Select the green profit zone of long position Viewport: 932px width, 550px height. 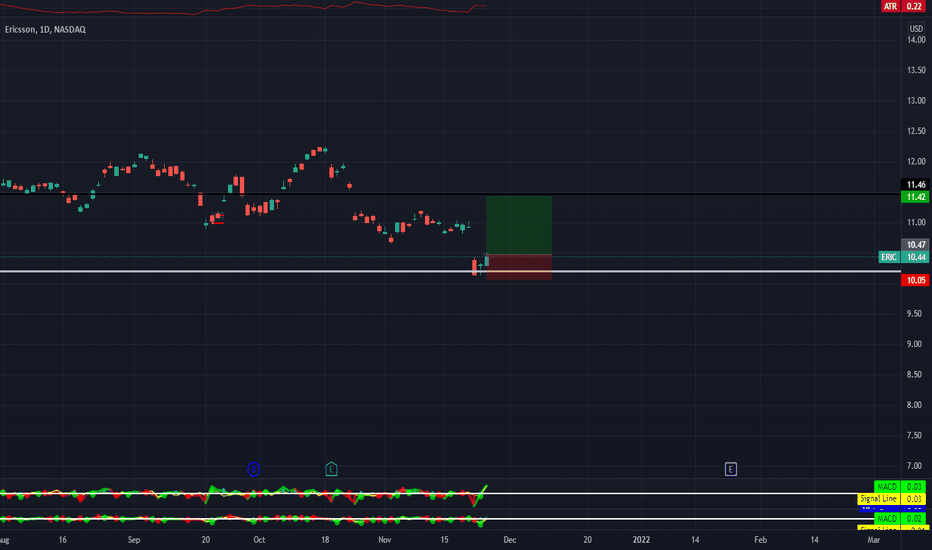[519, 225]
